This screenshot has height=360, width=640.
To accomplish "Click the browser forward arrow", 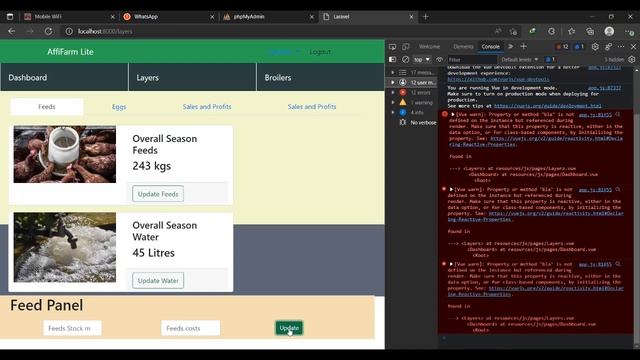I will (30, 31).
